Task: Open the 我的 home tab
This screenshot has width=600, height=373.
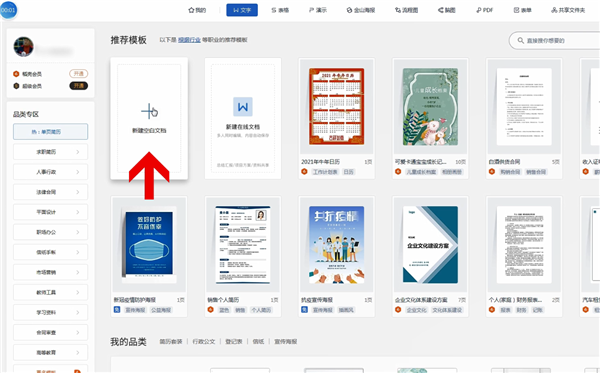Action: pyautogui.click(x=197, y=10)
